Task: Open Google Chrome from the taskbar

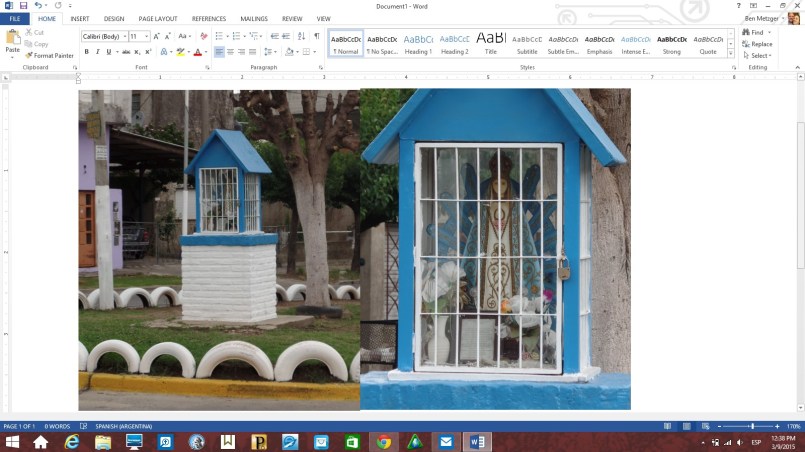Action: pyautogui.click(x=383, y=441)
